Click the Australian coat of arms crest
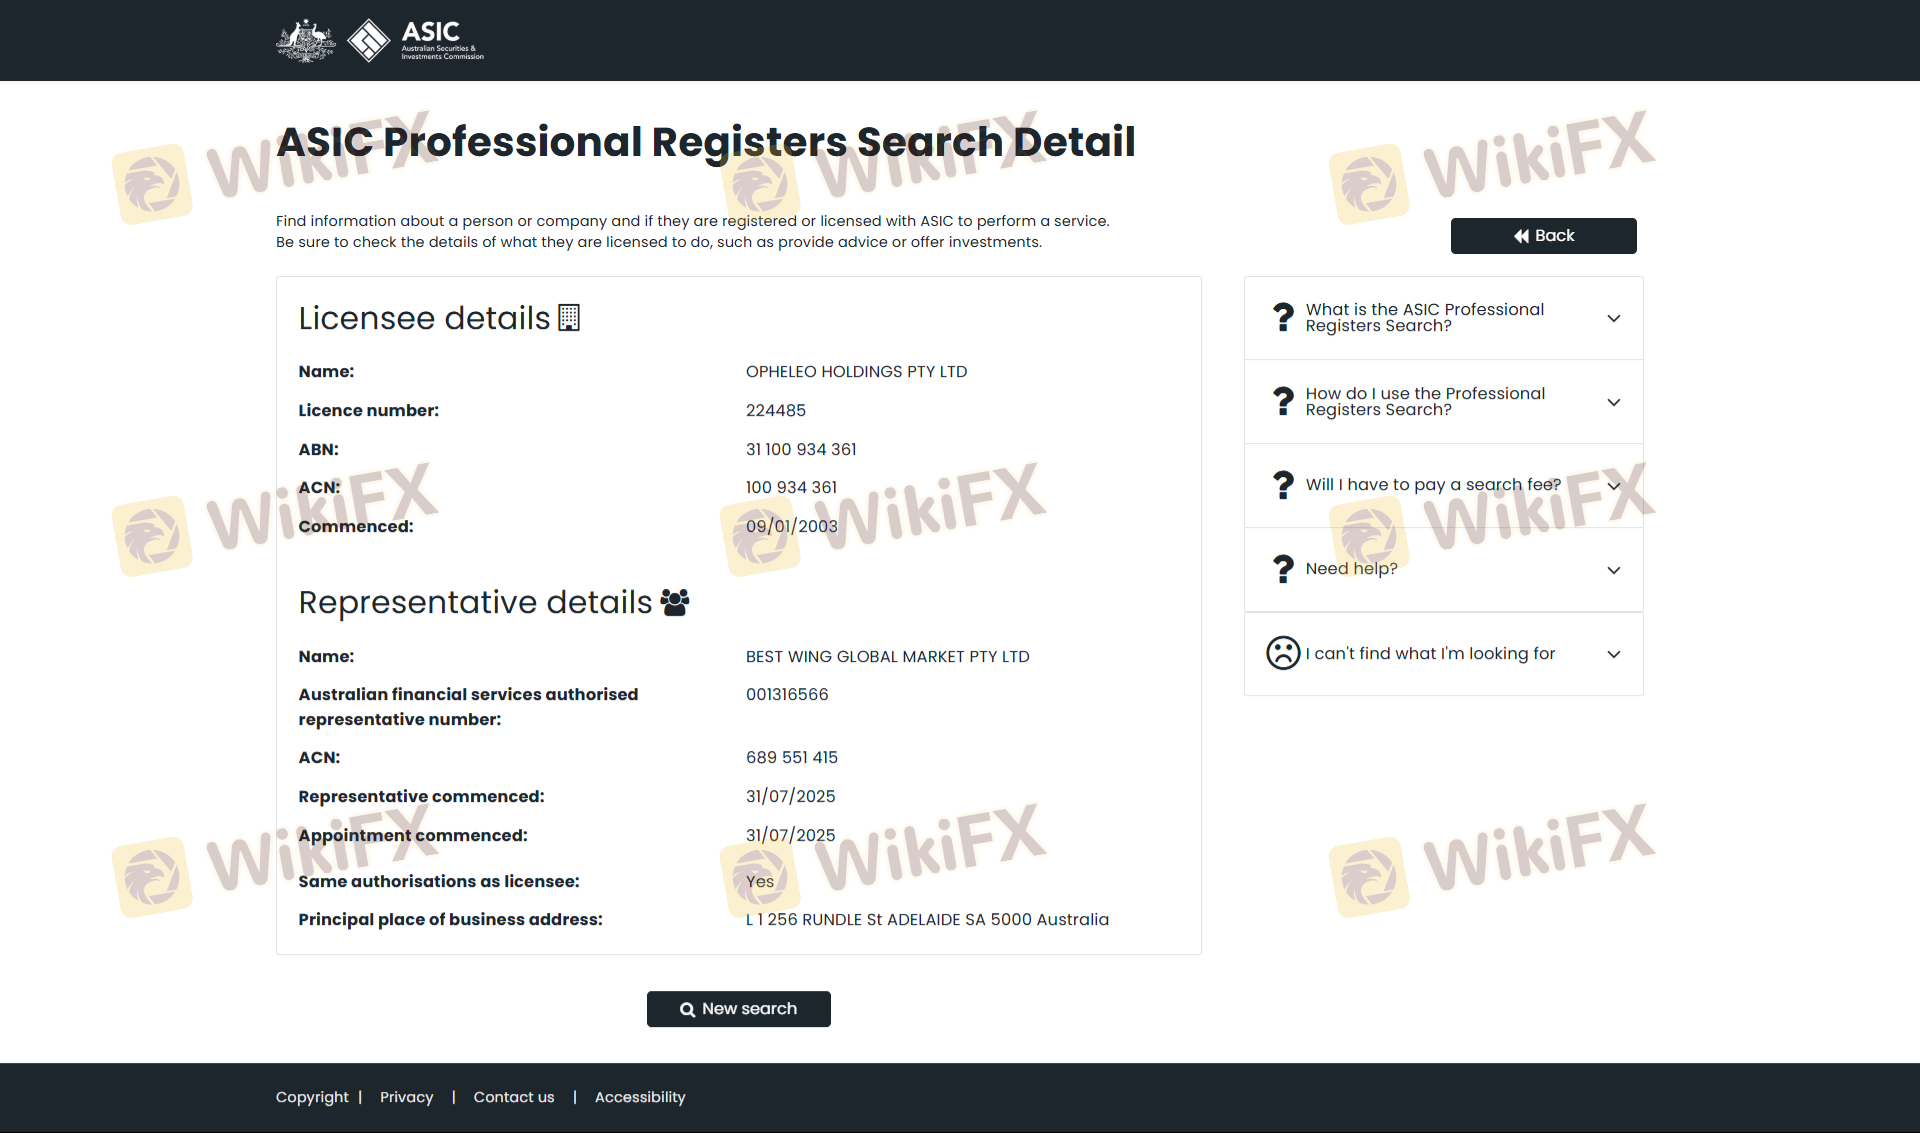The height and width of the screenshot is (1133, 1920). tap(305, 41)
